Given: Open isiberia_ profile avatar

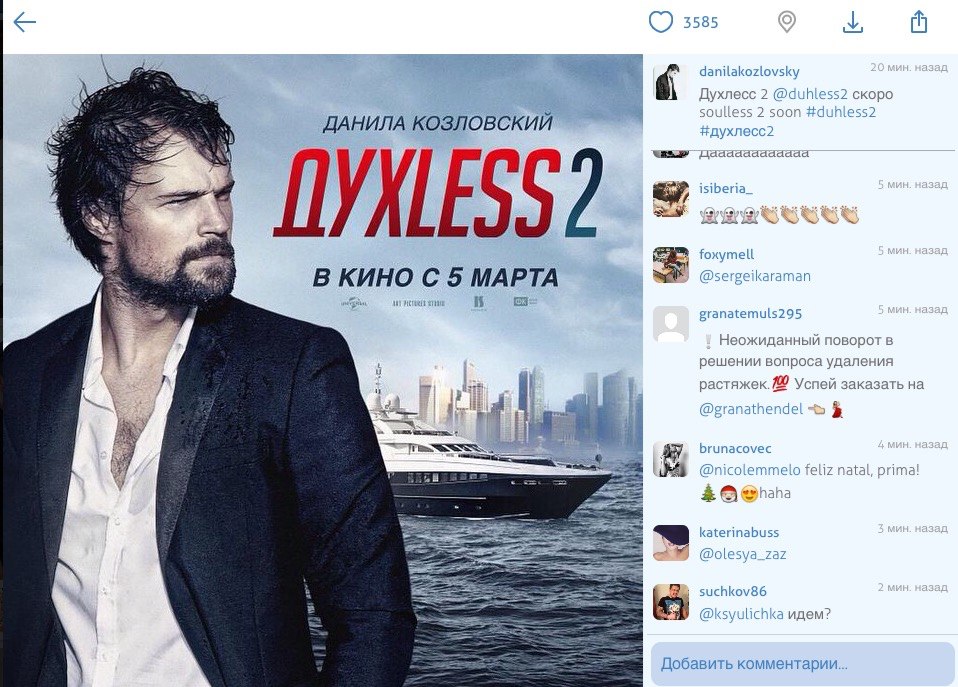Looking at the screenshot, I should point(671,199).
